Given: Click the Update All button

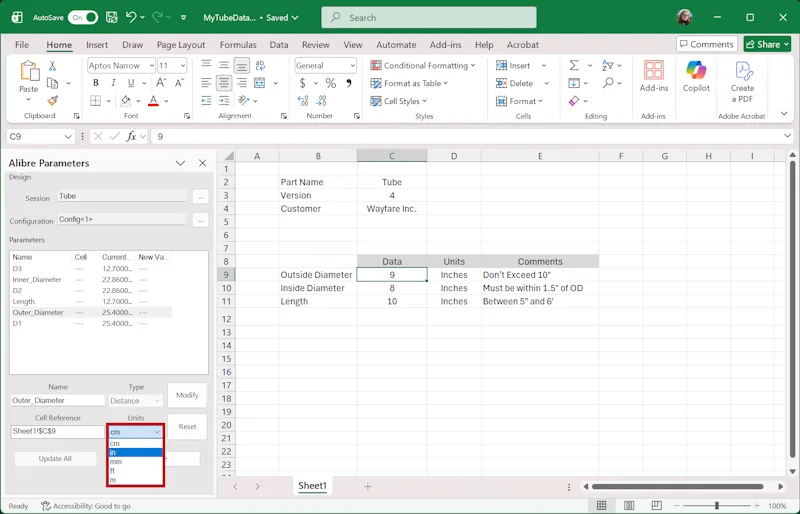Looking at the screenshot, I should (x=55, y=458).
